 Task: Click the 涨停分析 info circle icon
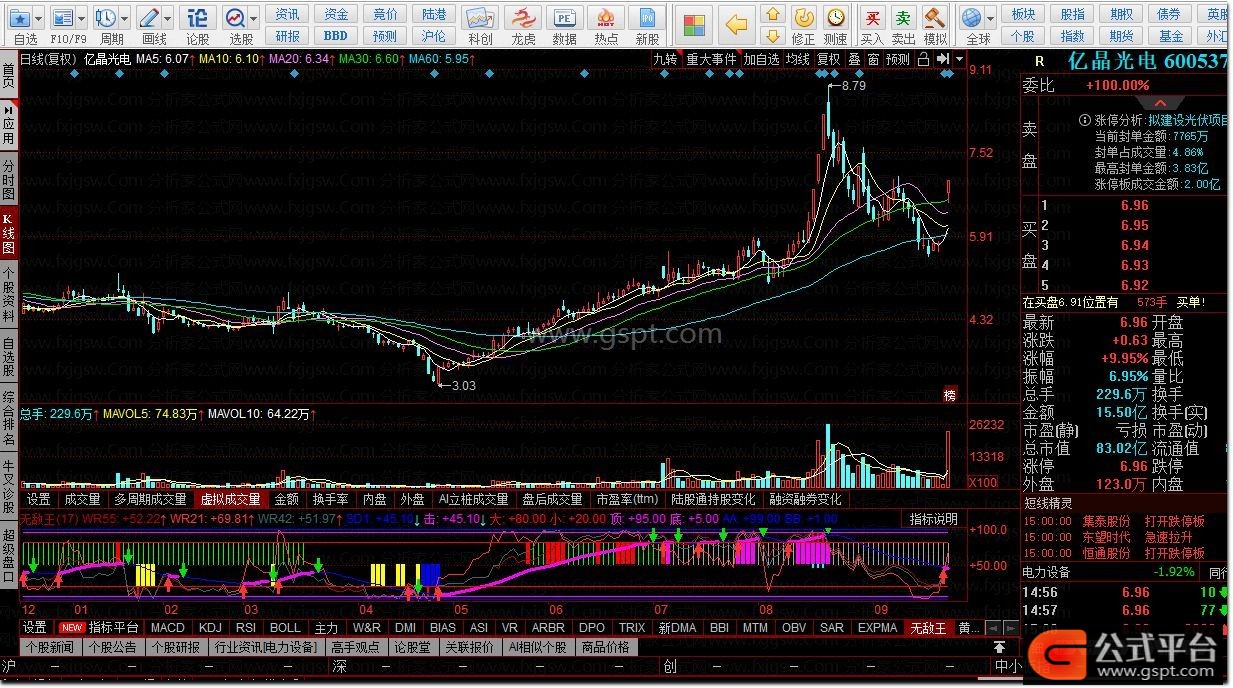pos(1084,119)
